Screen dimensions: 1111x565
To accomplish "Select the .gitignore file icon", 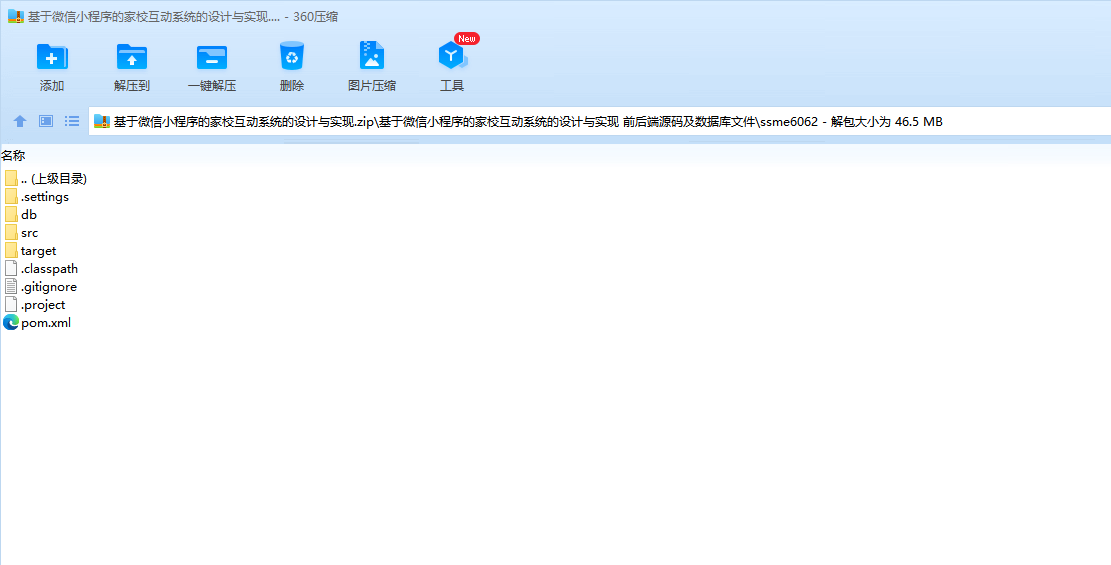I will (11, 286).
